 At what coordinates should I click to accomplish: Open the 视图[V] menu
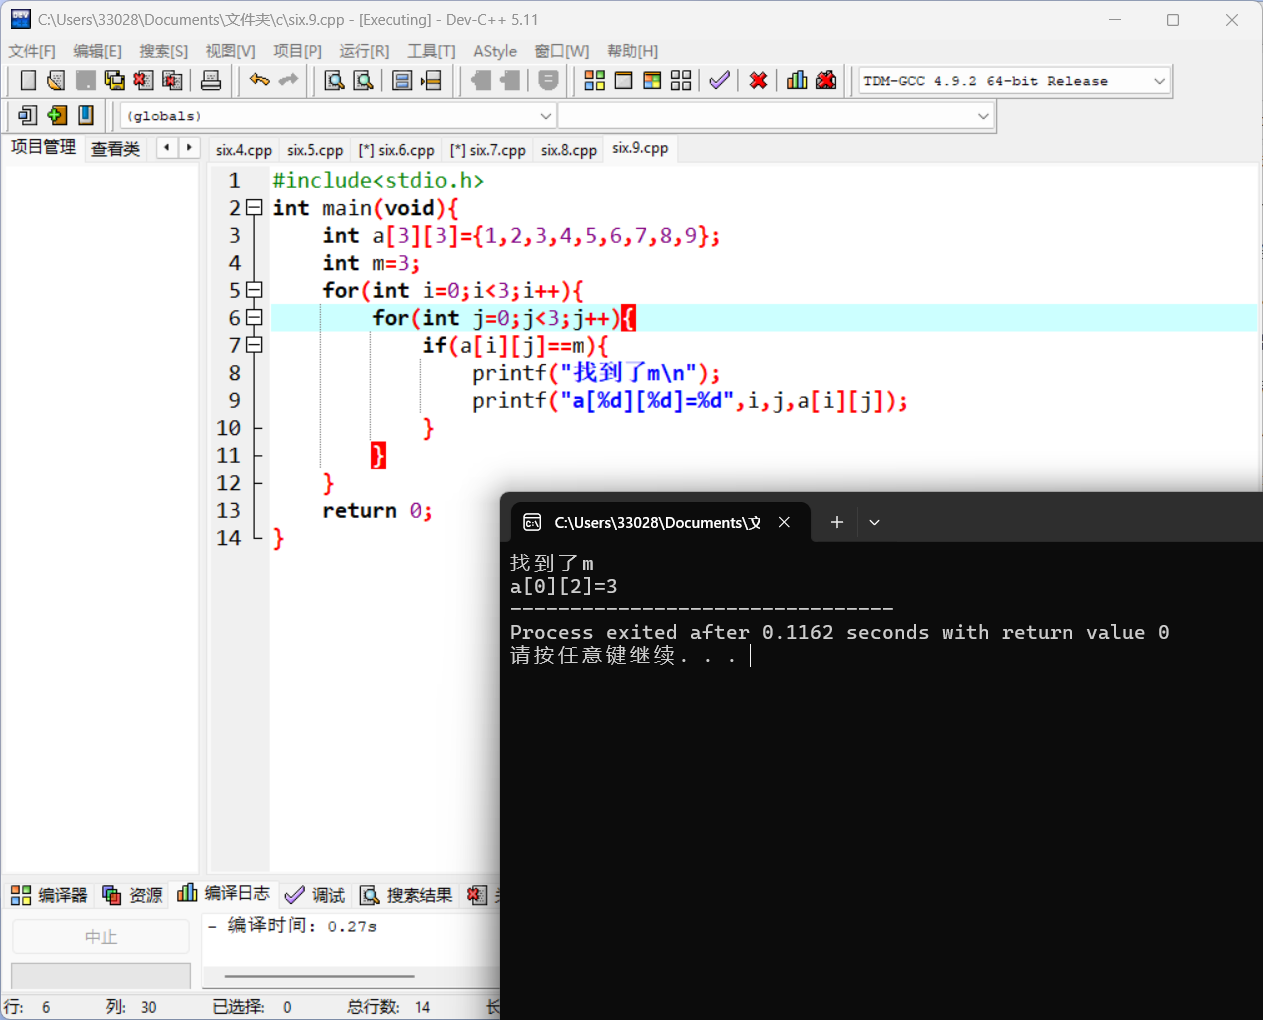coord(230,51)
